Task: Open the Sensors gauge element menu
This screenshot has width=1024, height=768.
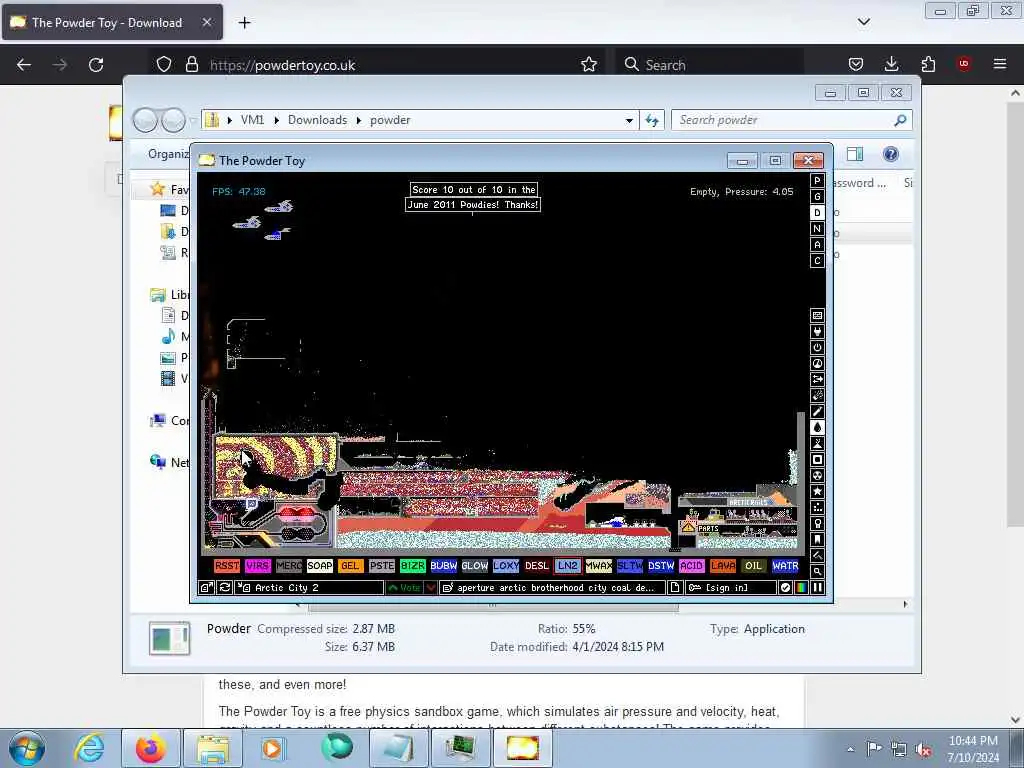Action: pyautogui.click(x=817, y=364)
